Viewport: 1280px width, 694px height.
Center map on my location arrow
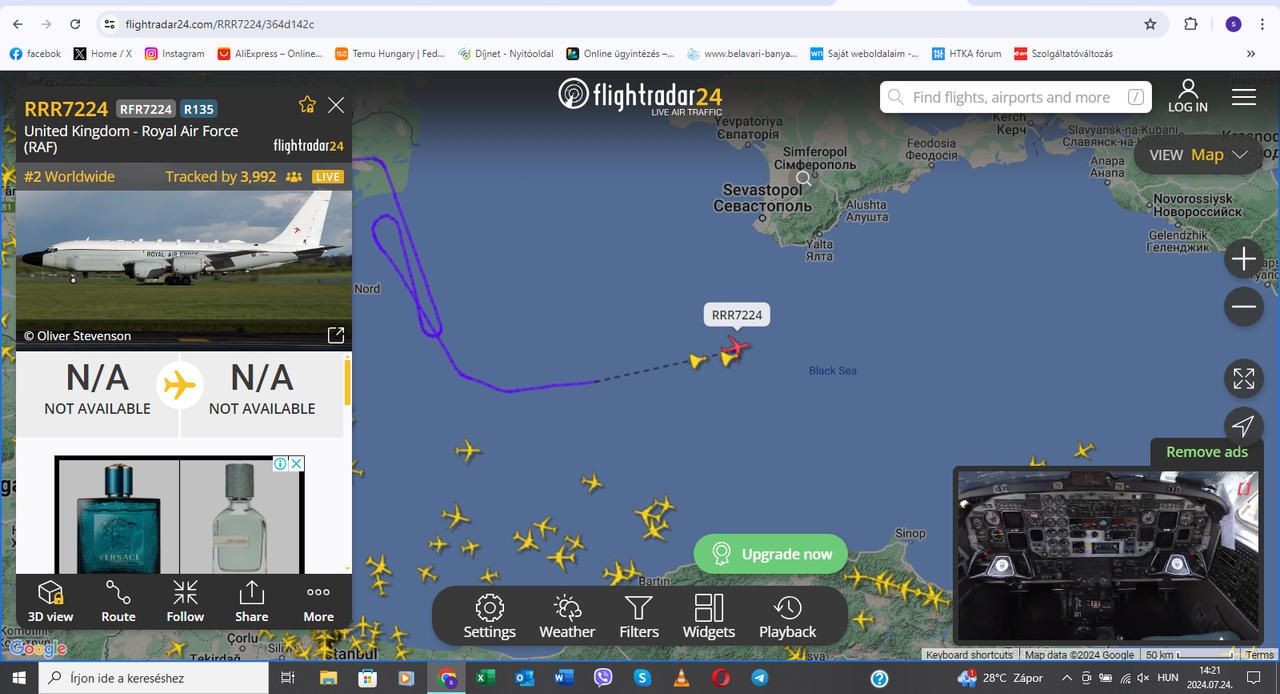(1243, 427)
